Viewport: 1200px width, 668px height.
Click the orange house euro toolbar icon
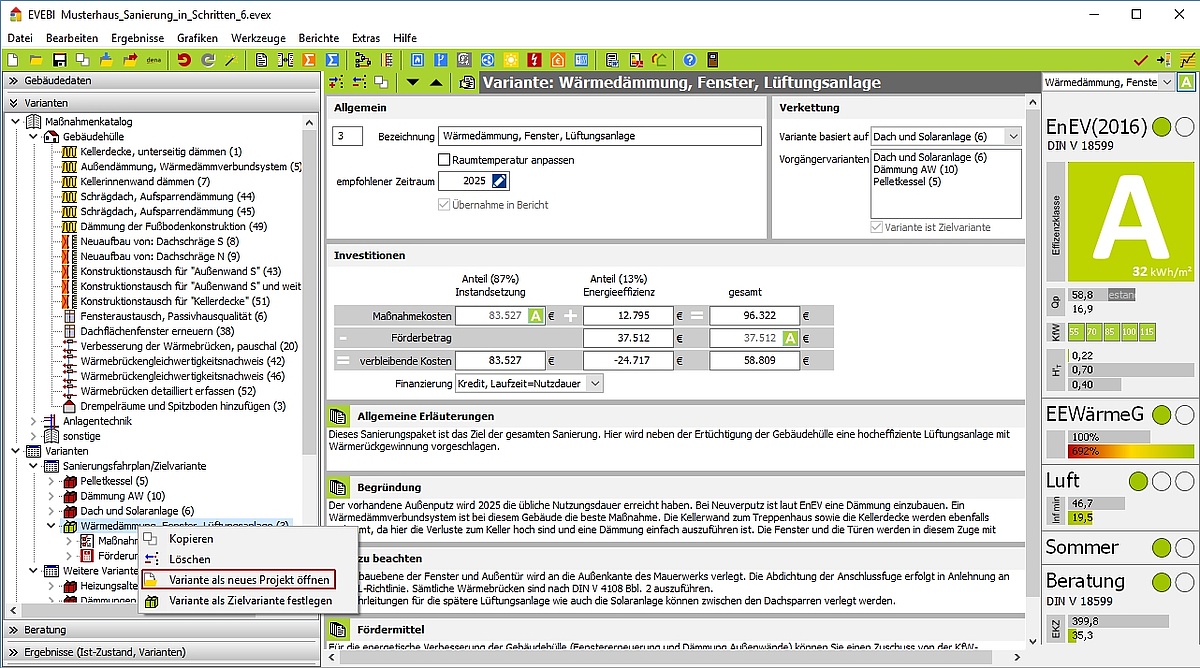pyautogui.click(x=558, y=60)
